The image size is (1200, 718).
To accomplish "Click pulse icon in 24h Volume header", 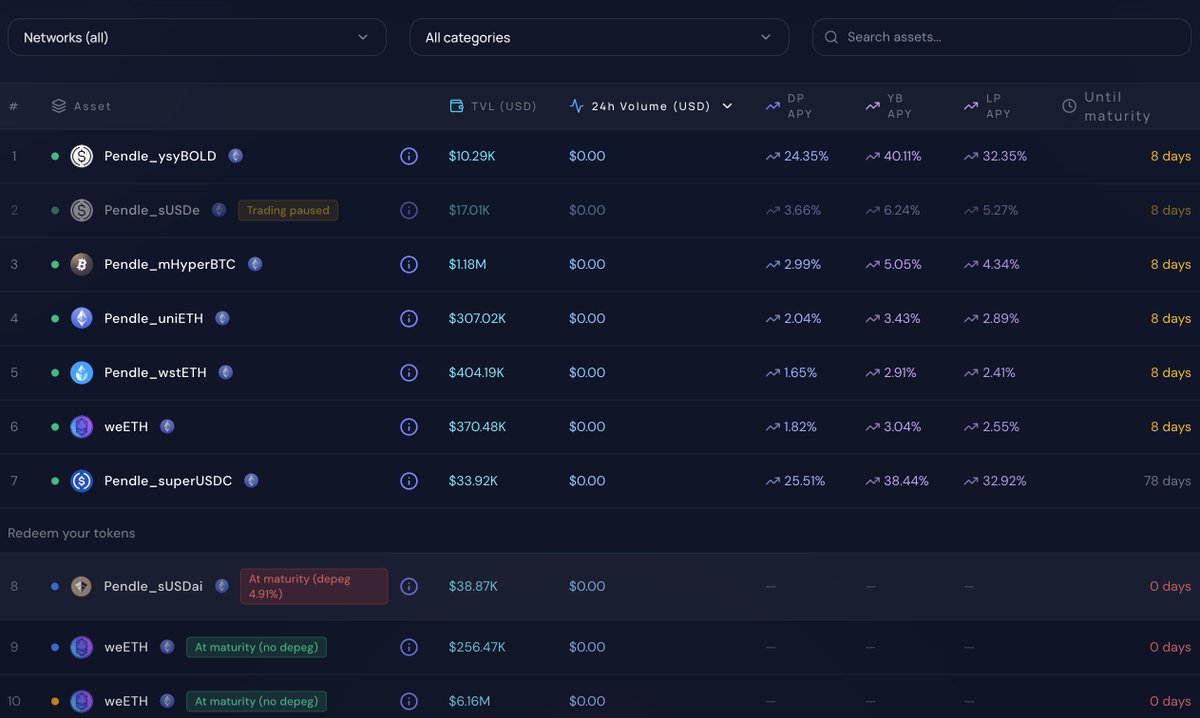I will point(576,105).
